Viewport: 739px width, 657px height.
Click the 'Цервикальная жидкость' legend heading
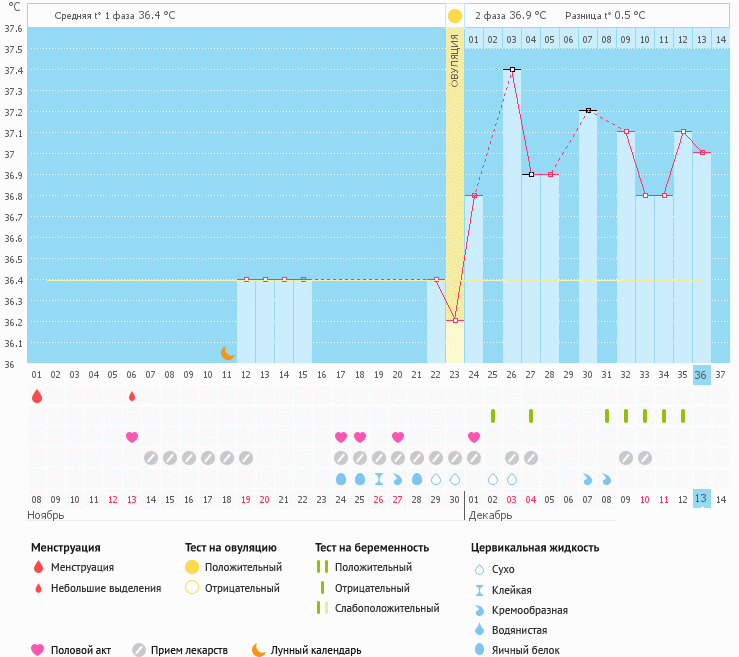(x=535, y=548)
